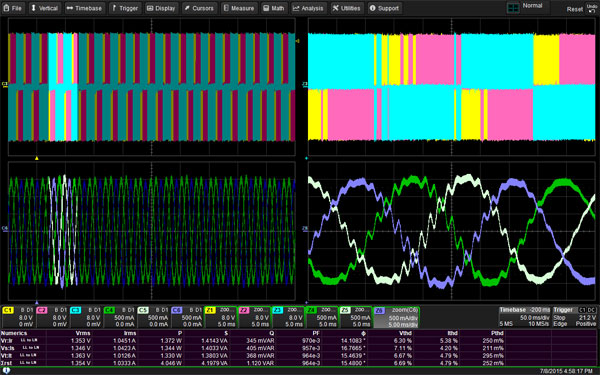Click the Undo button

click(x=592, y=8)
